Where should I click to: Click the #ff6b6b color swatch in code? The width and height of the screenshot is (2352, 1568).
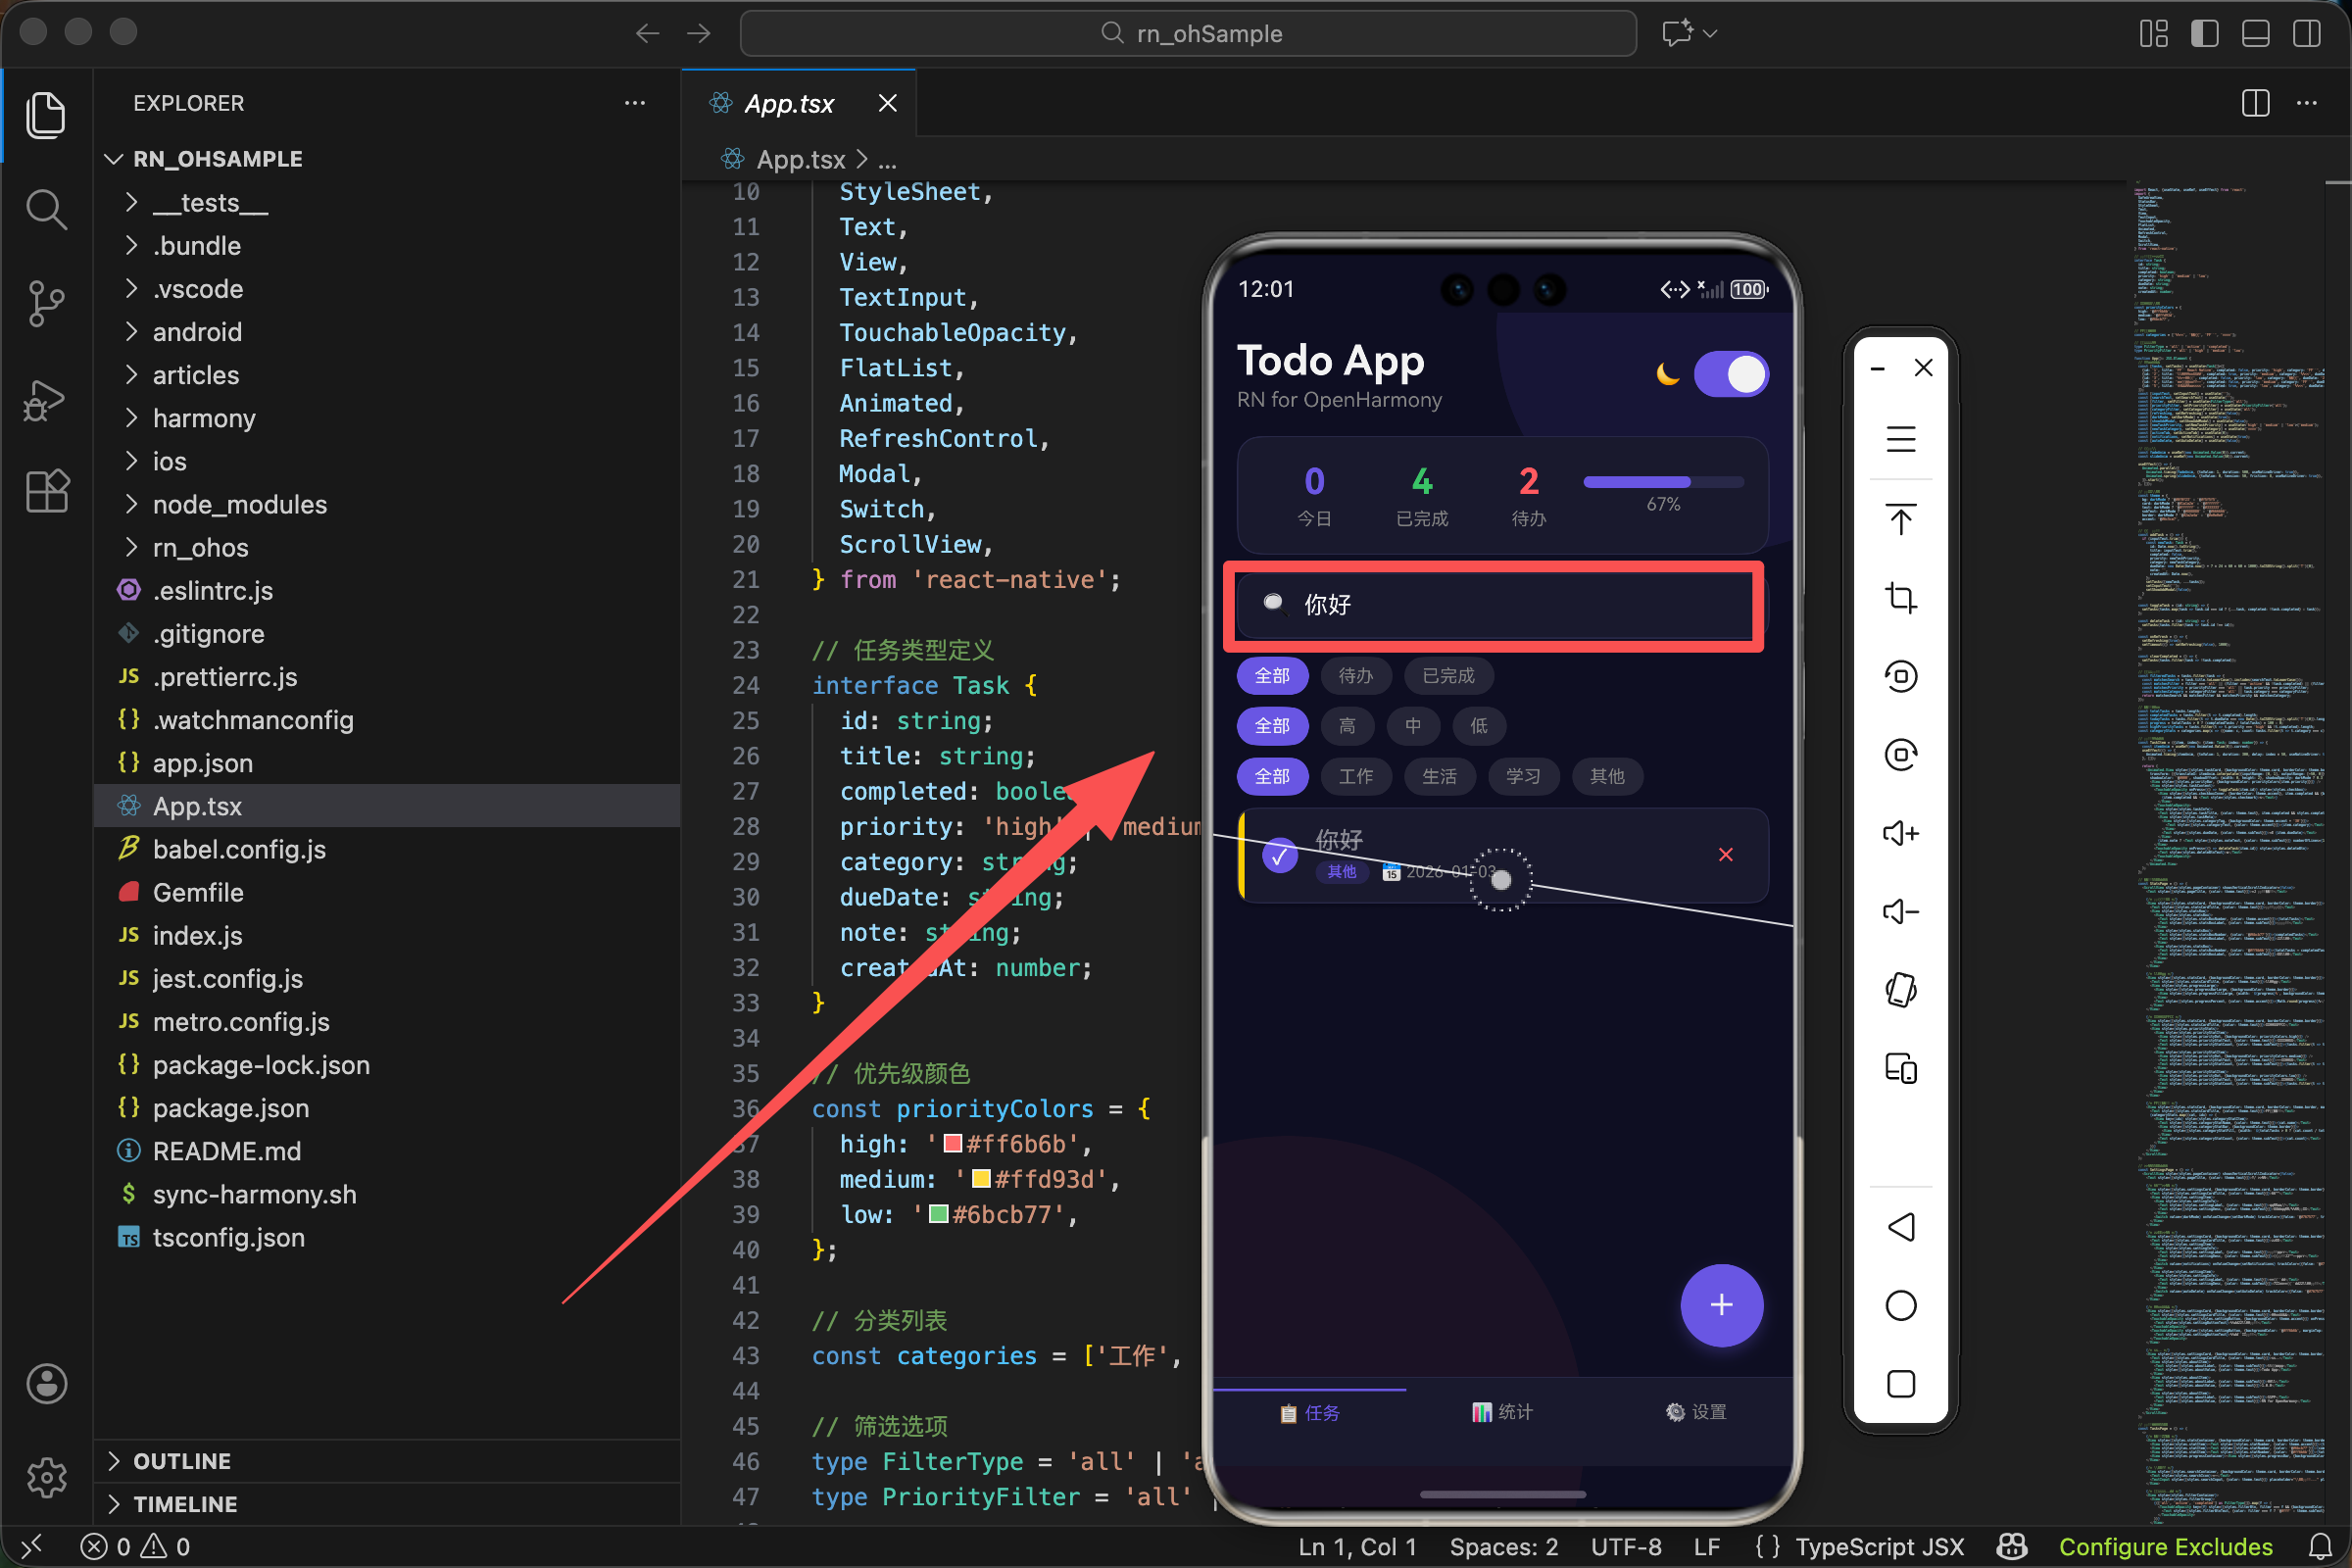pos(952,1143)
